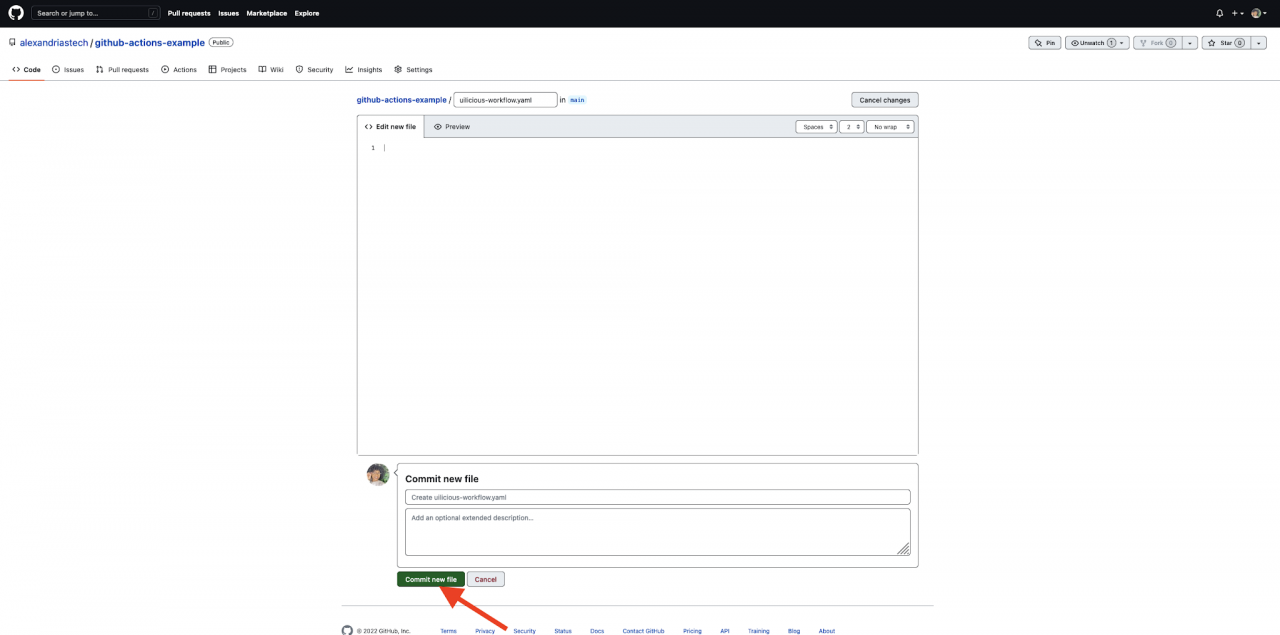Expand the indent size 2 dropdown
Image resolution: width=1280 pixels, height=635 pixels.
[x=850, y=126]
